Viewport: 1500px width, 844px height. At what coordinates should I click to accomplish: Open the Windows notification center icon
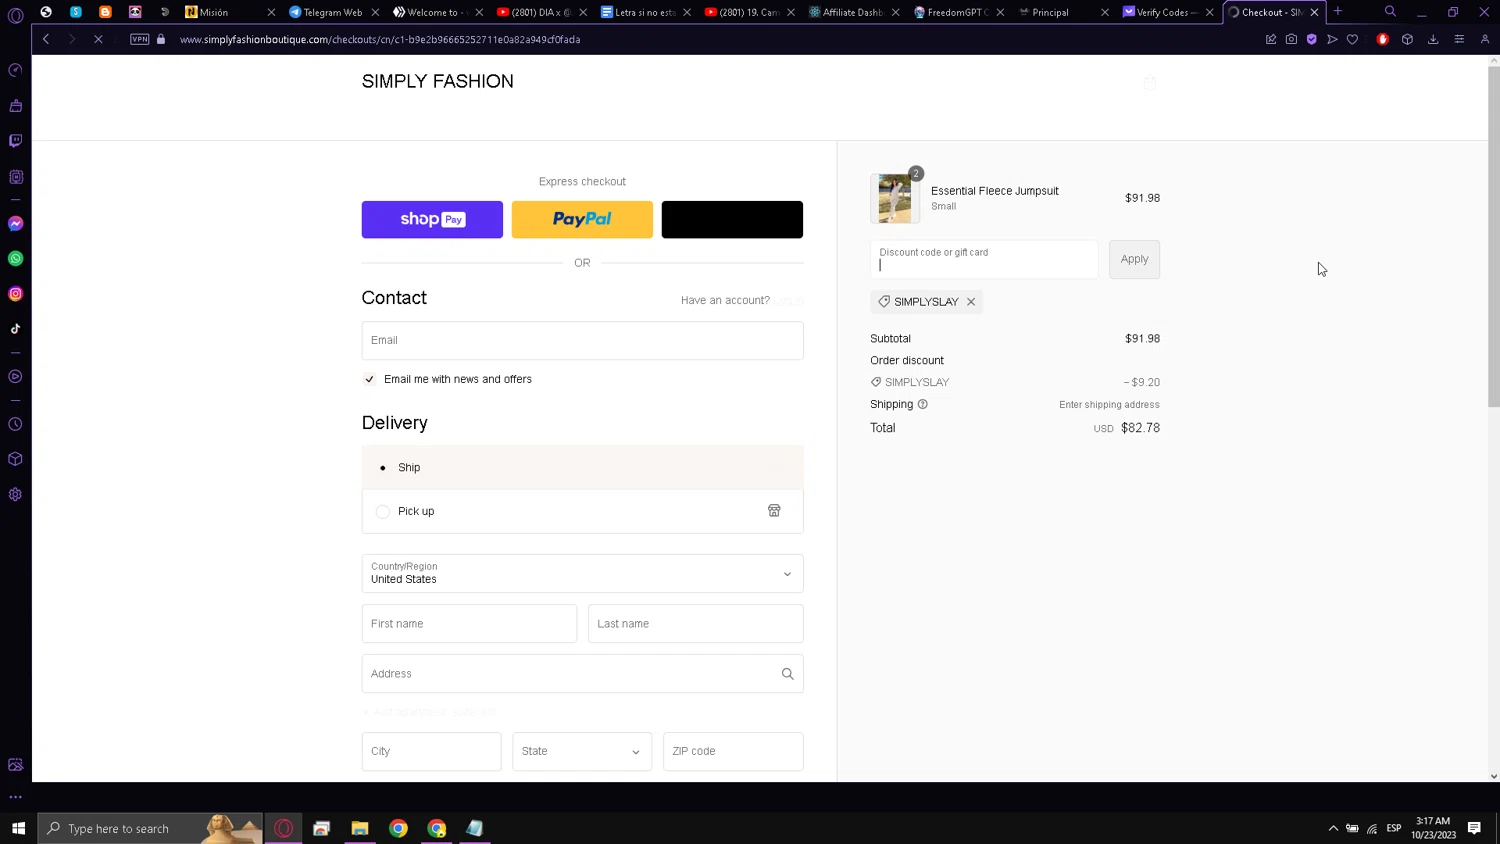tap(1474, 828)
